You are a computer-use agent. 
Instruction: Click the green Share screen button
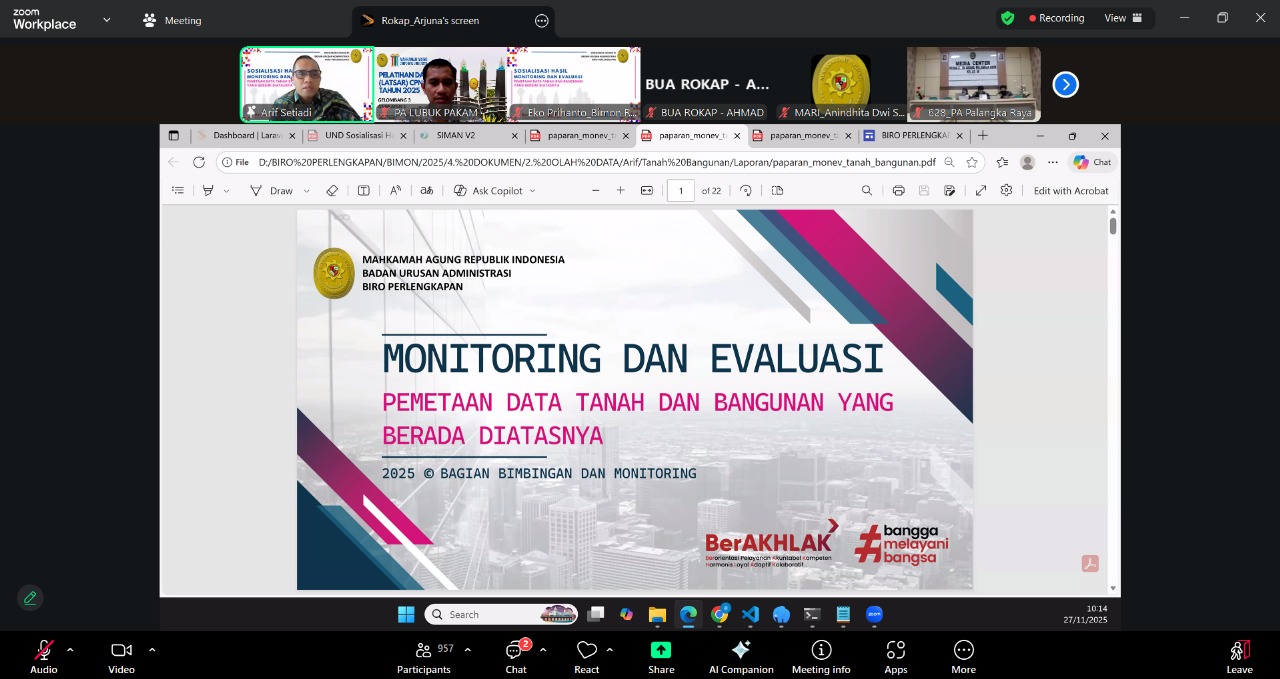[x=661, y=656]
